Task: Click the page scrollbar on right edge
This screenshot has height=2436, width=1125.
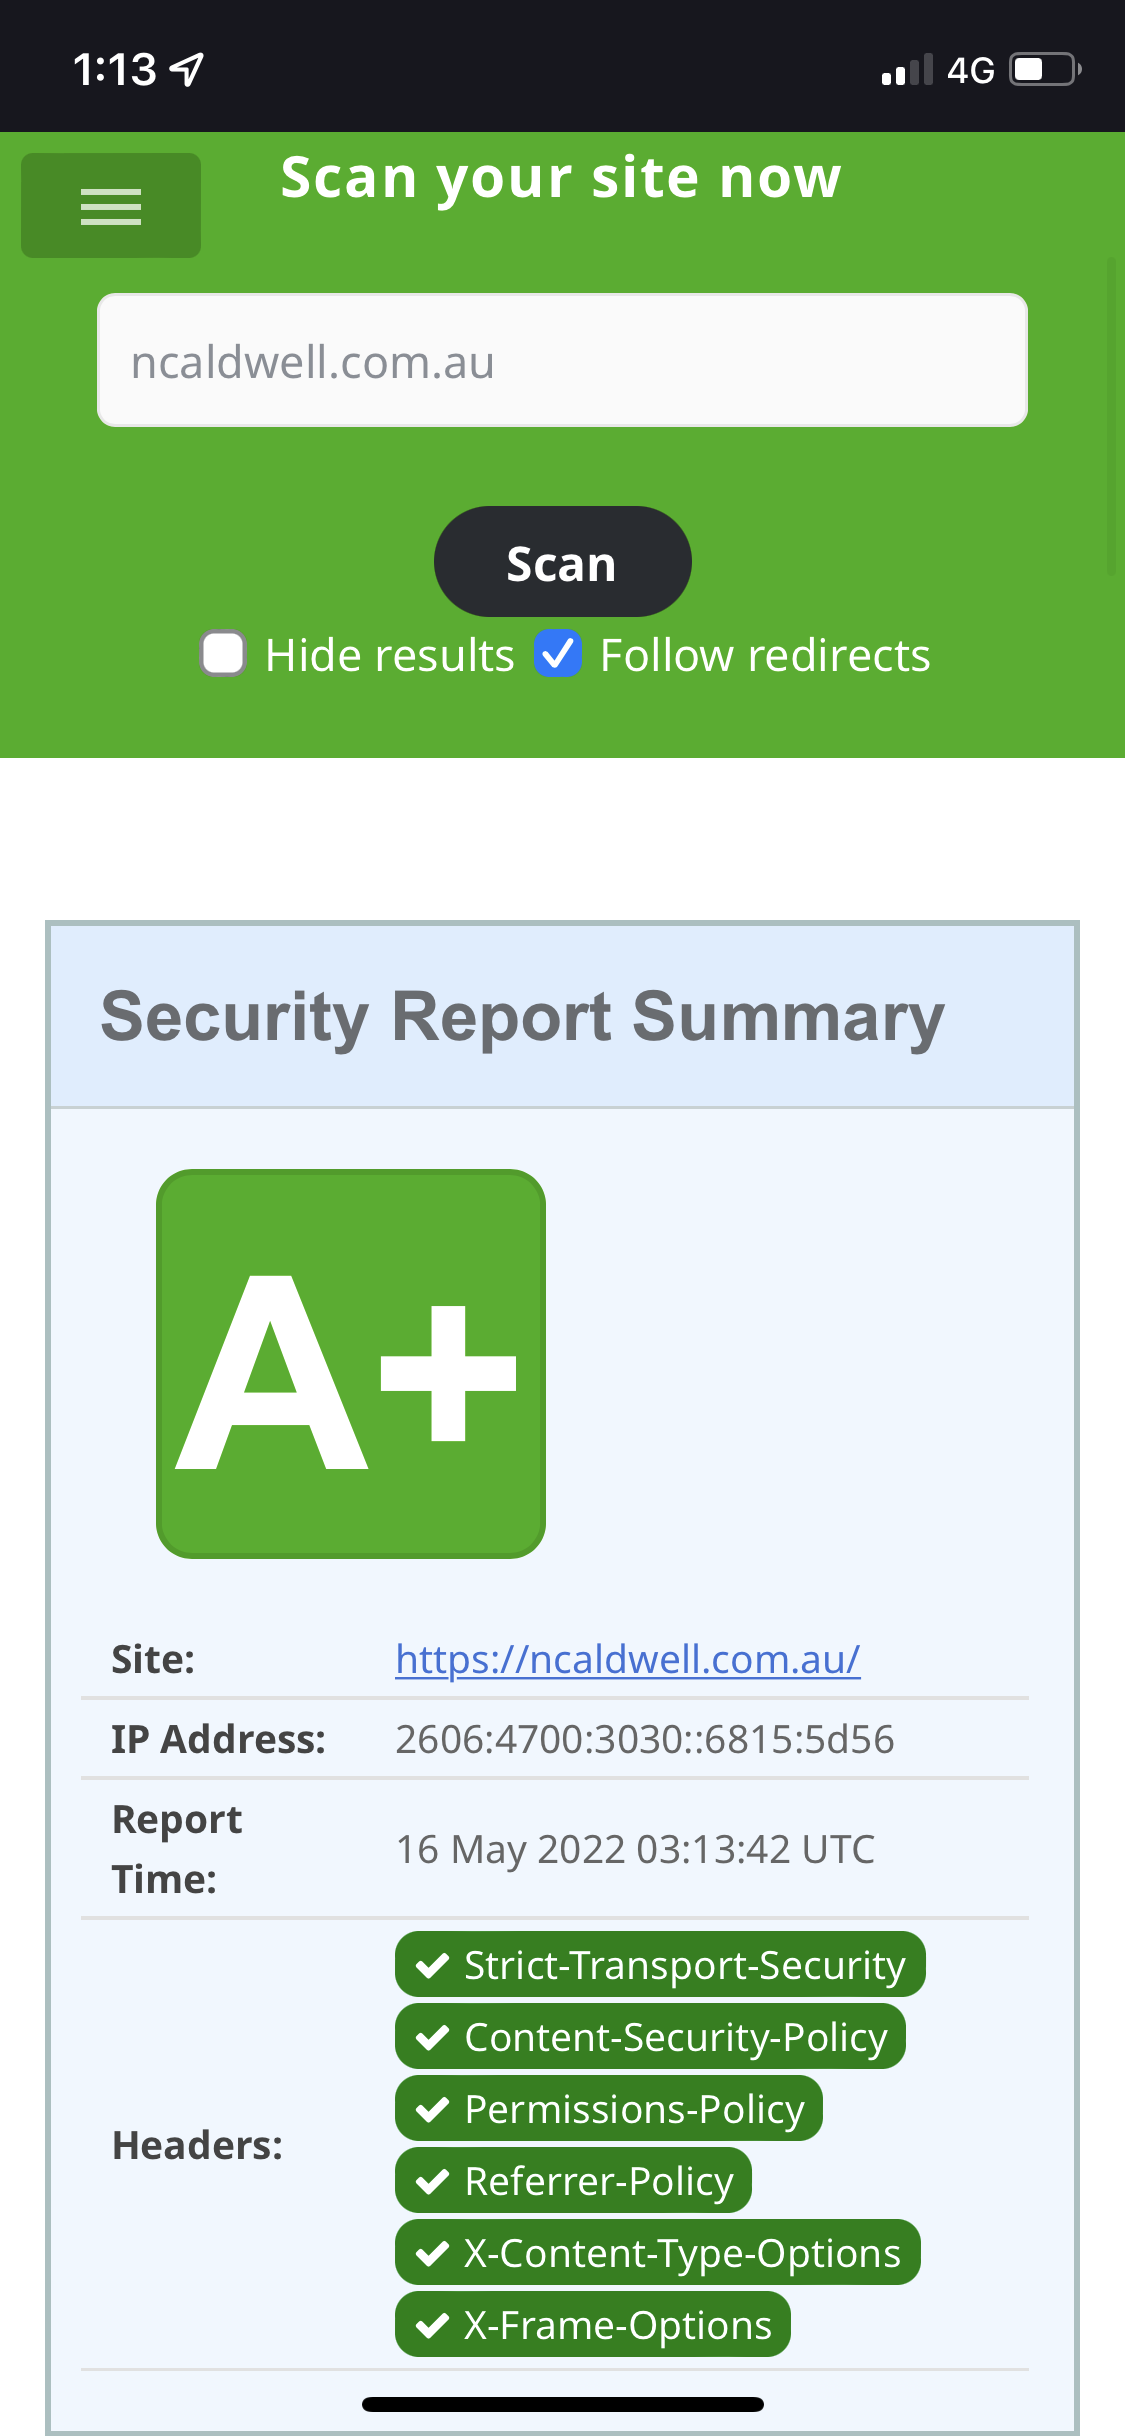Action: click(1111, 417)
